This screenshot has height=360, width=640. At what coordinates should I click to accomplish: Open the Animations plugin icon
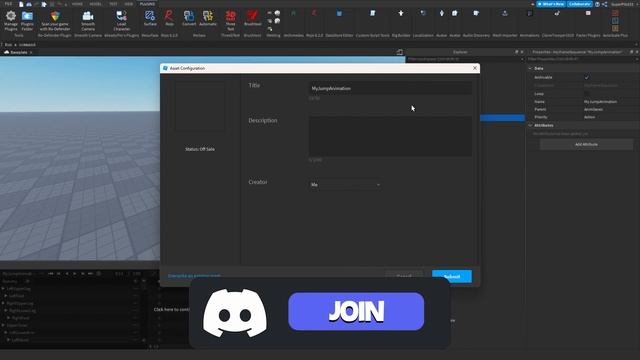[529, 13]
